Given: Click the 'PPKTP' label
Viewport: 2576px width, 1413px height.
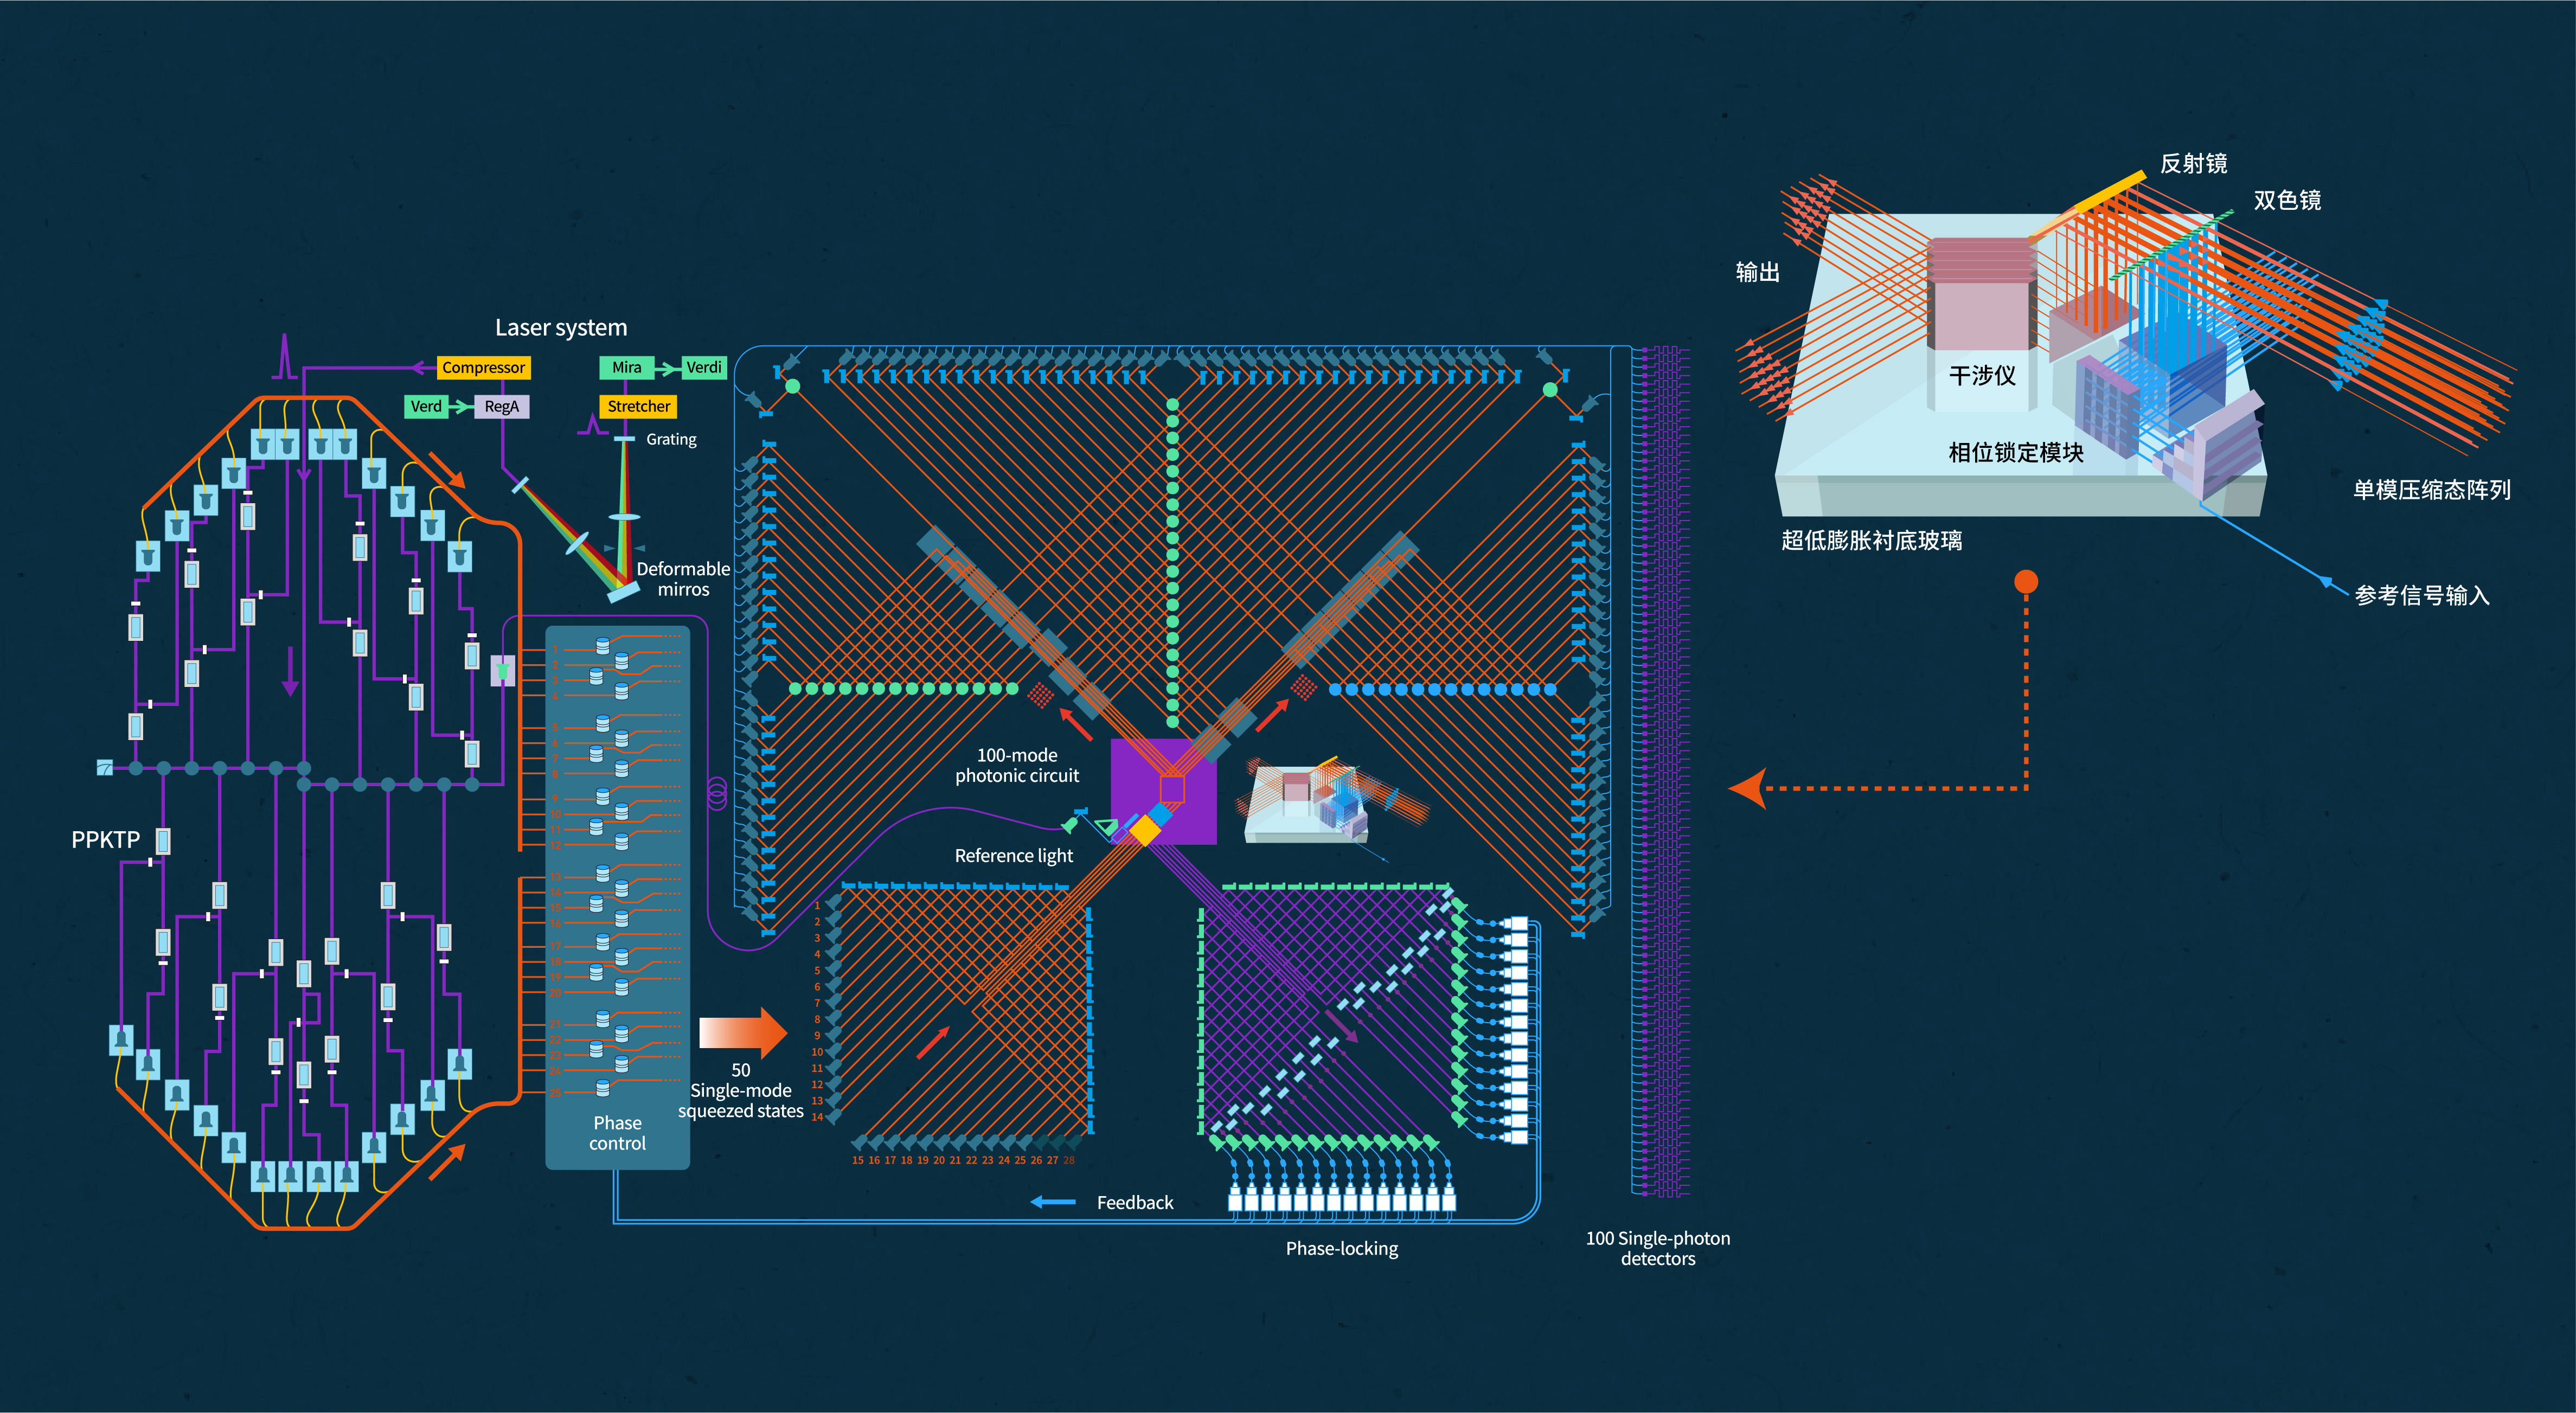Looking at the screenshot, I should click(105, 840).
